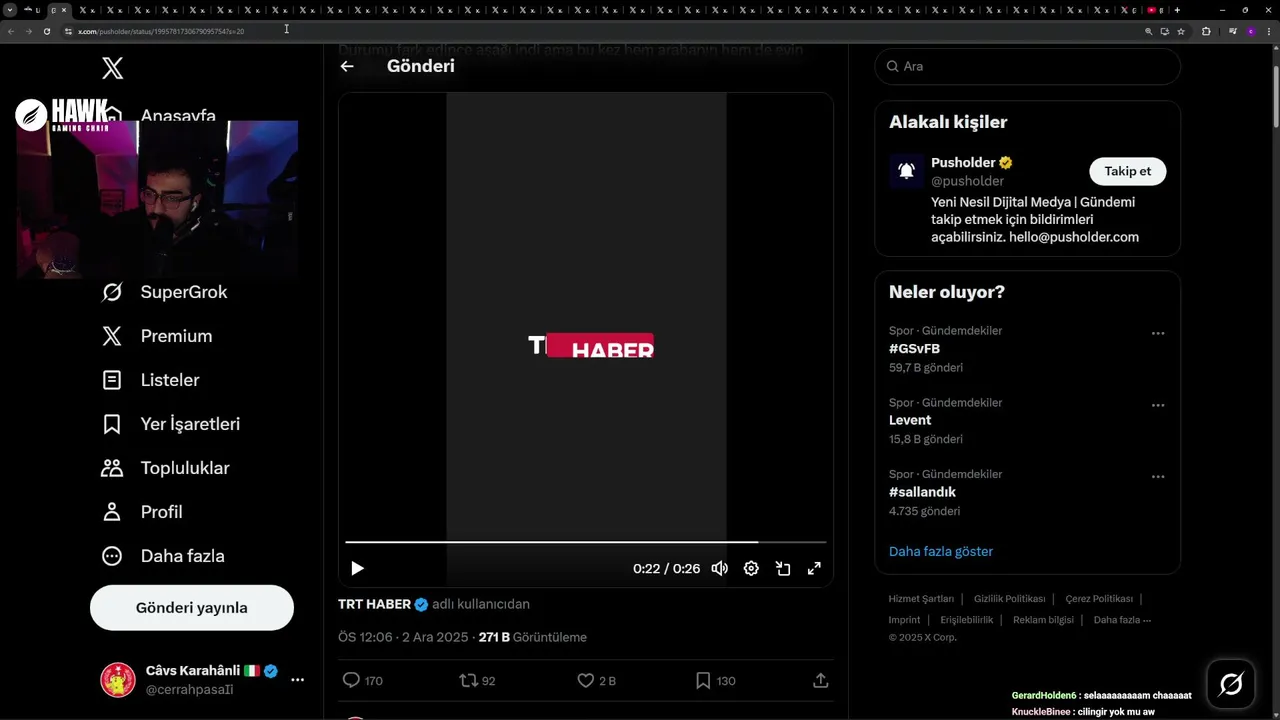Open the #sallandık trending topic
The height and width of the screenshot is (720, 1280).
click(922, 492)
